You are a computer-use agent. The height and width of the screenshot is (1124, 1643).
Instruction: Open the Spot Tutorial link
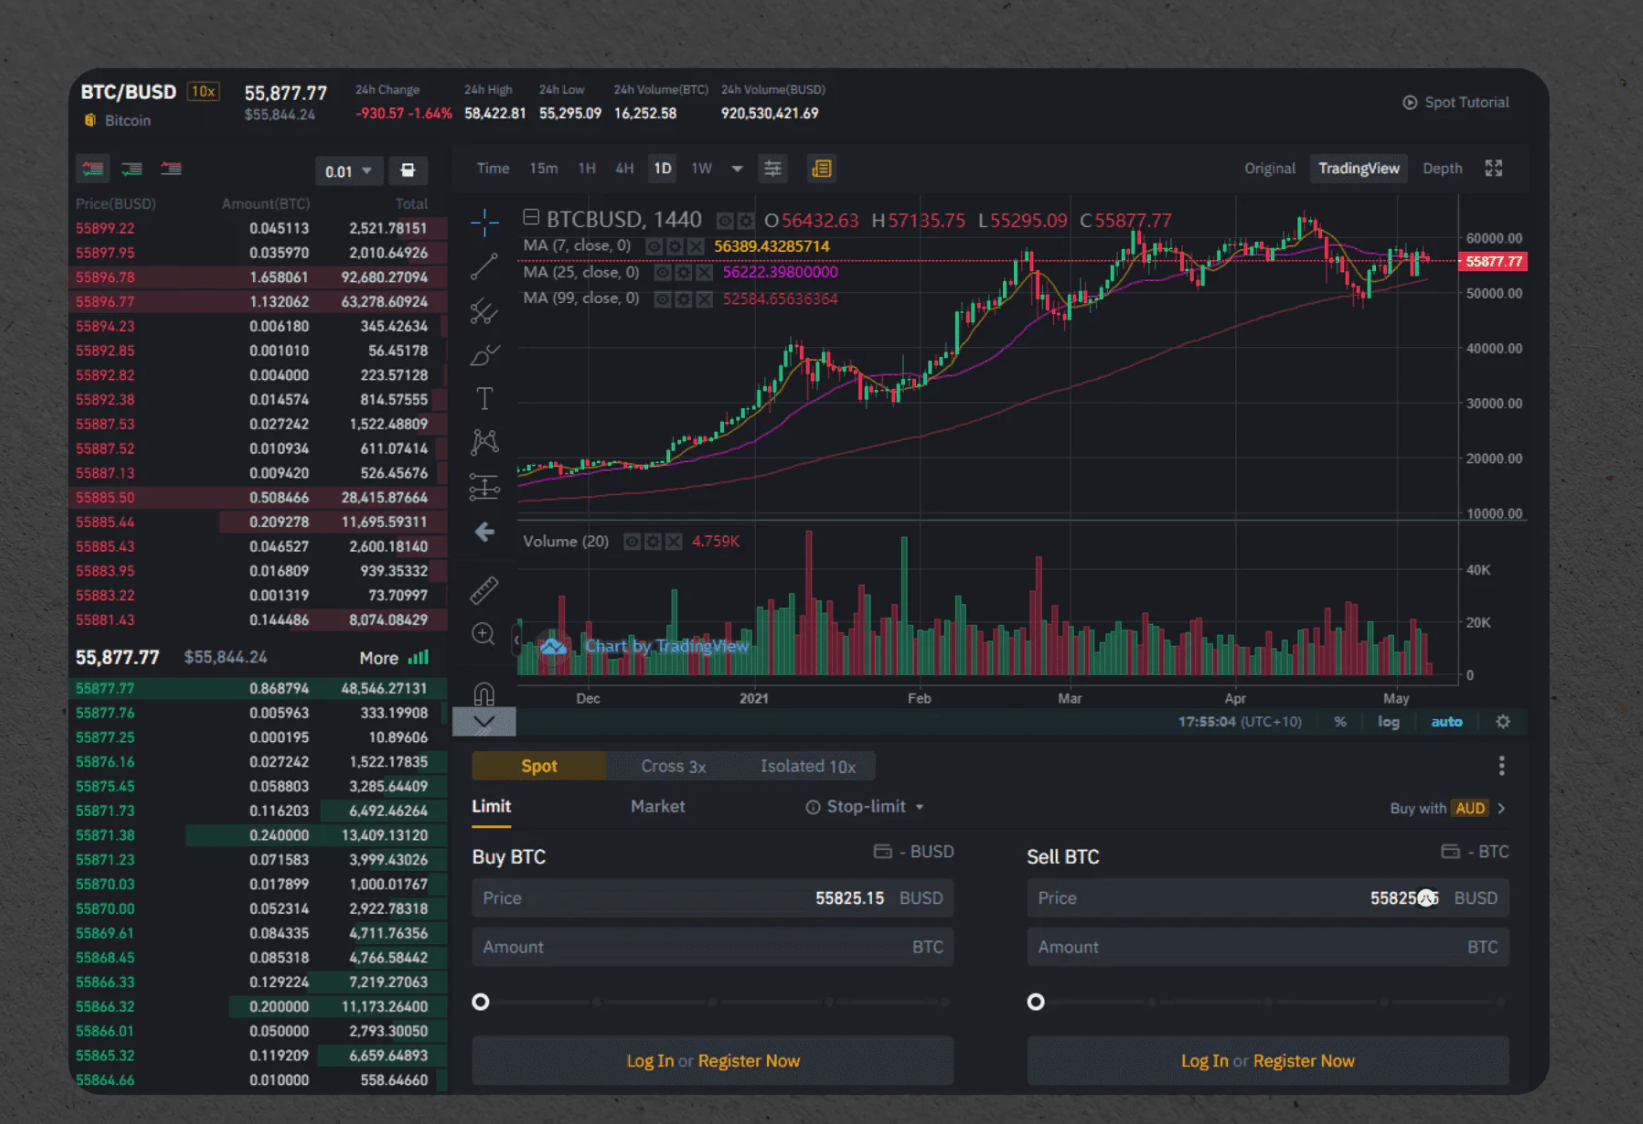click(x=1456, y=102)
